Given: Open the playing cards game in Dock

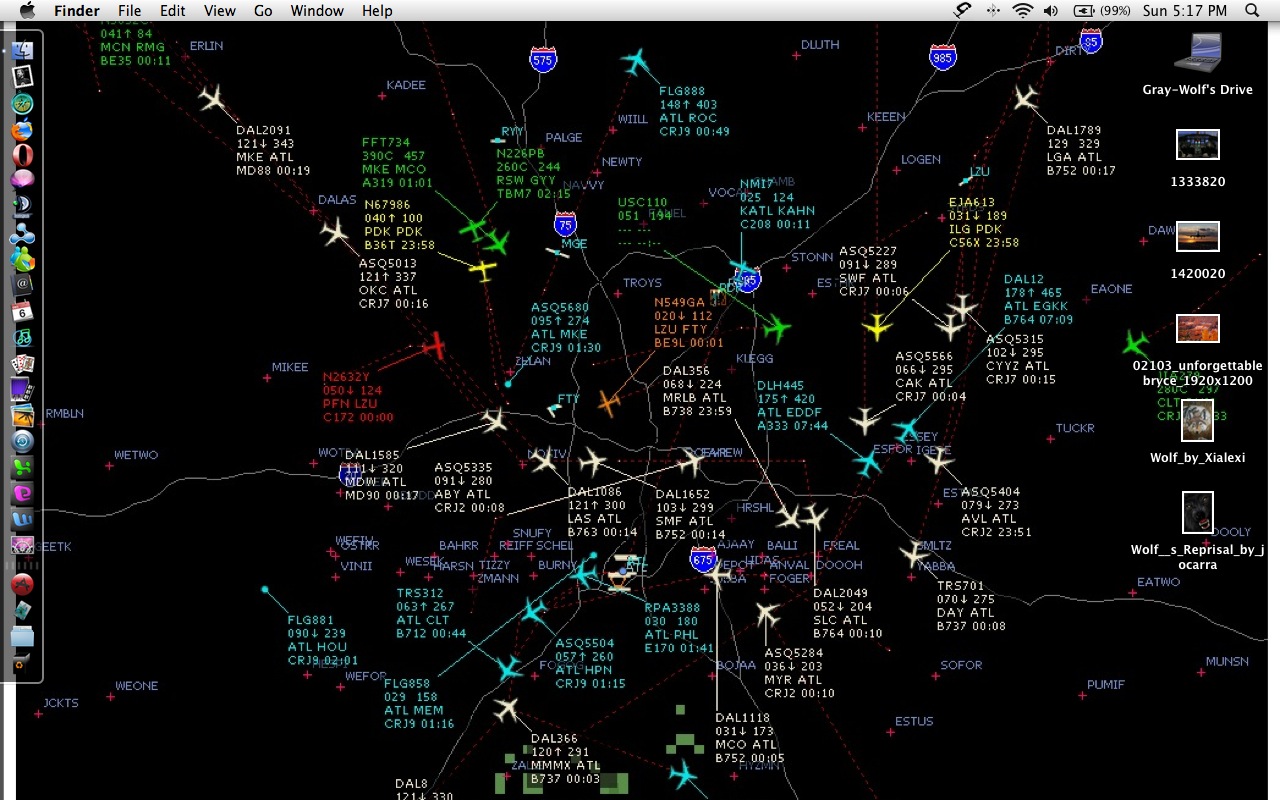Looking at the screenshot, I should [22, 363].
